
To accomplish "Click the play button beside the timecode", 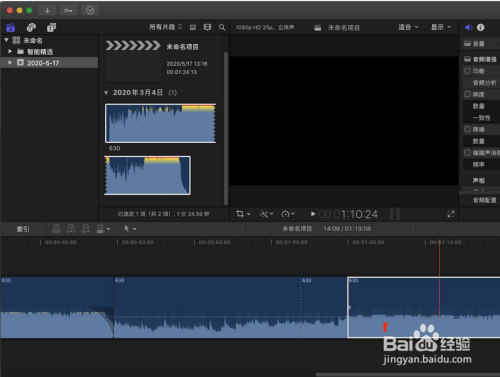I will click(313, 214).
